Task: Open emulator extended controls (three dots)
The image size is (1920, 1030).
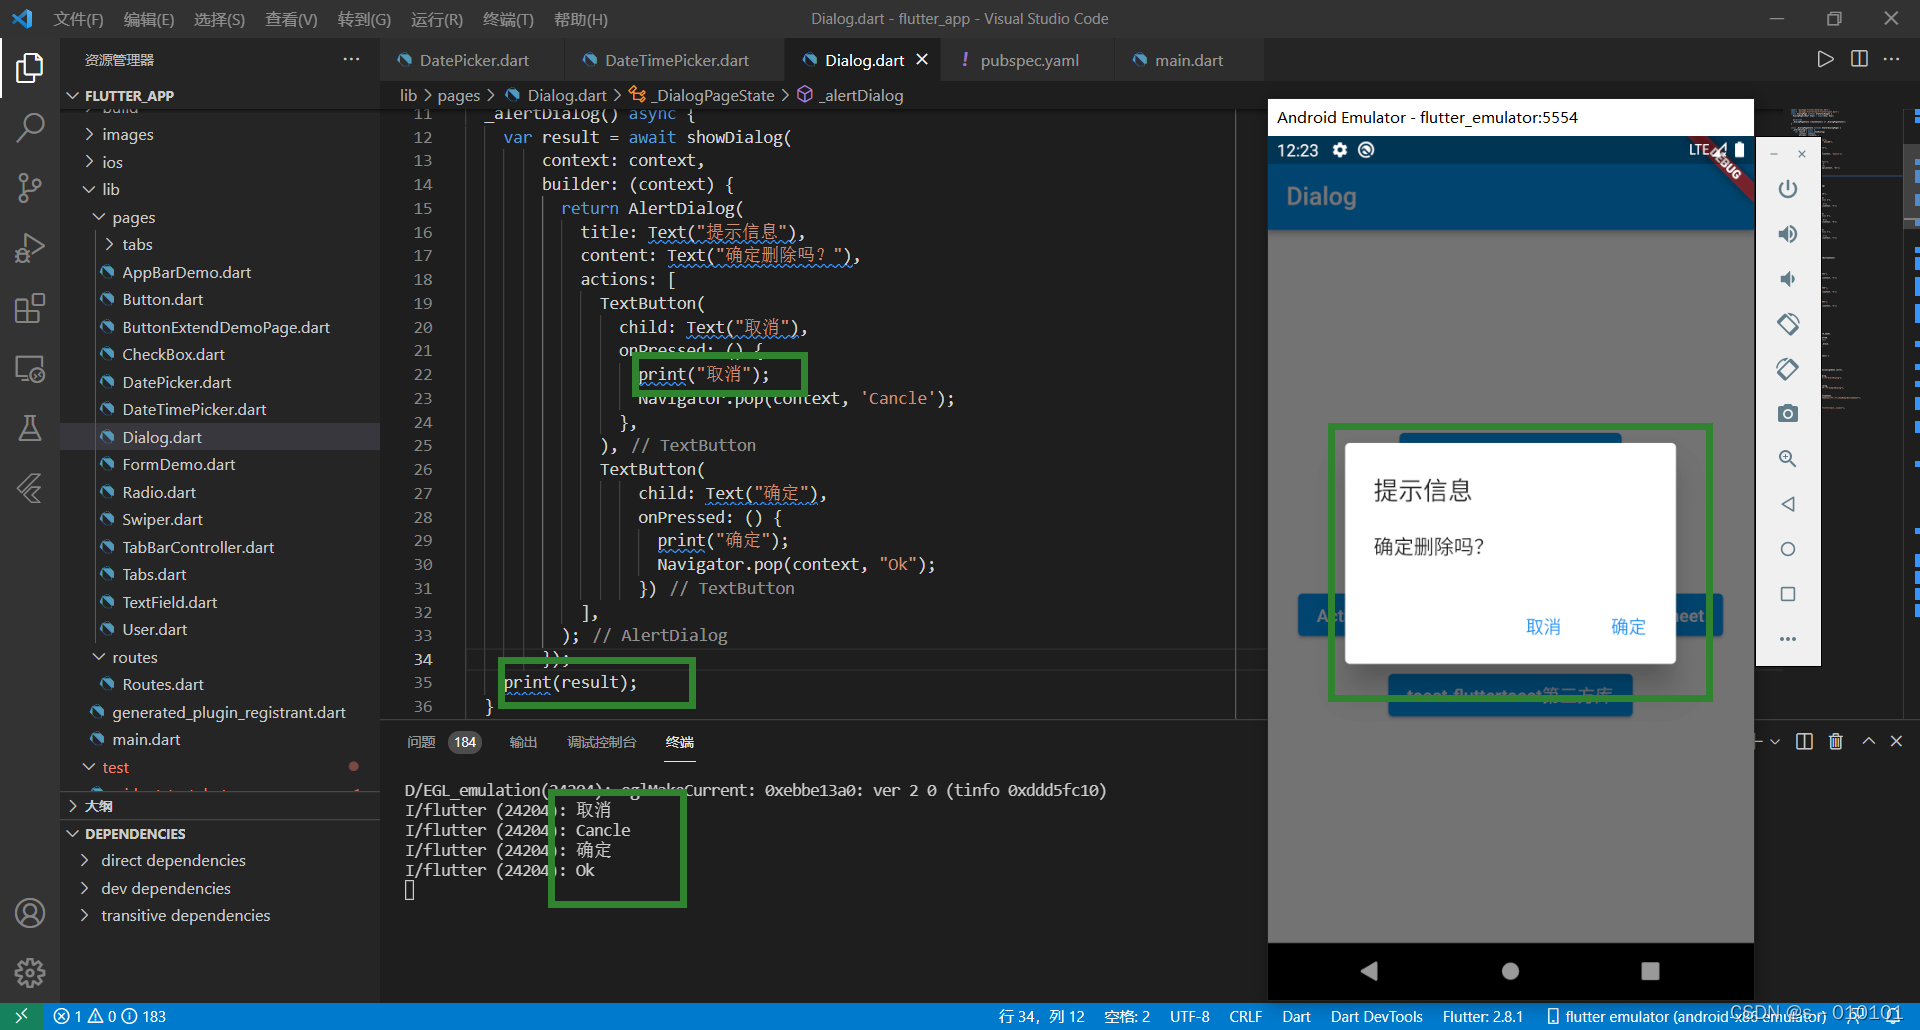Action: (x=1788, y=639)
